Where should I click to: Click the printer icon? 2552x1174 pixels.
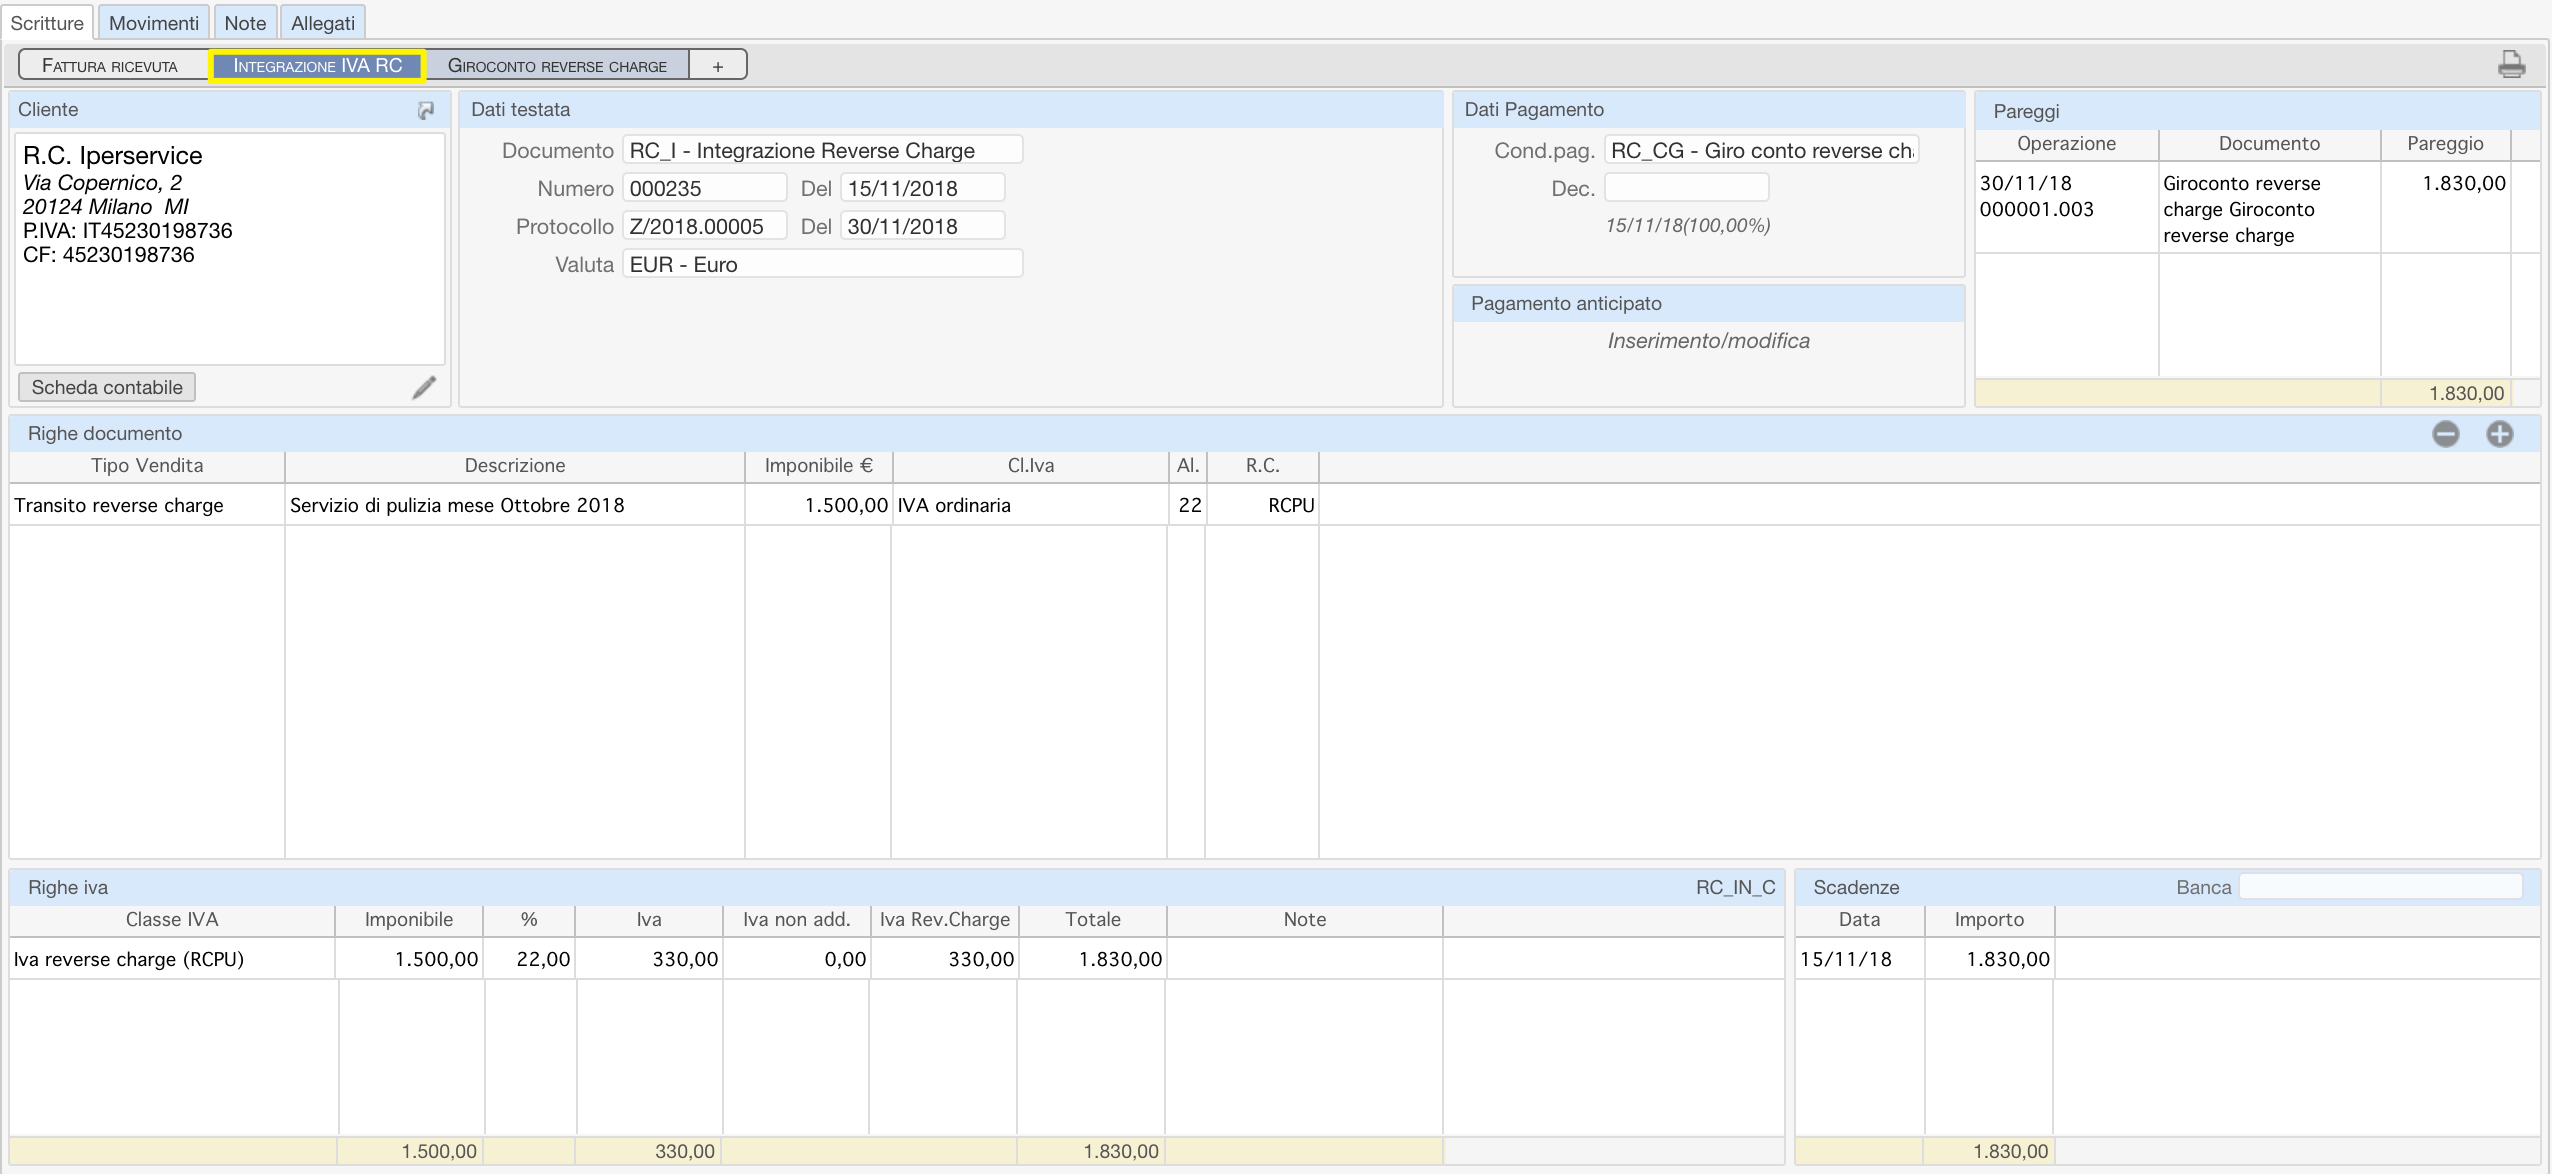point(2511,65)
